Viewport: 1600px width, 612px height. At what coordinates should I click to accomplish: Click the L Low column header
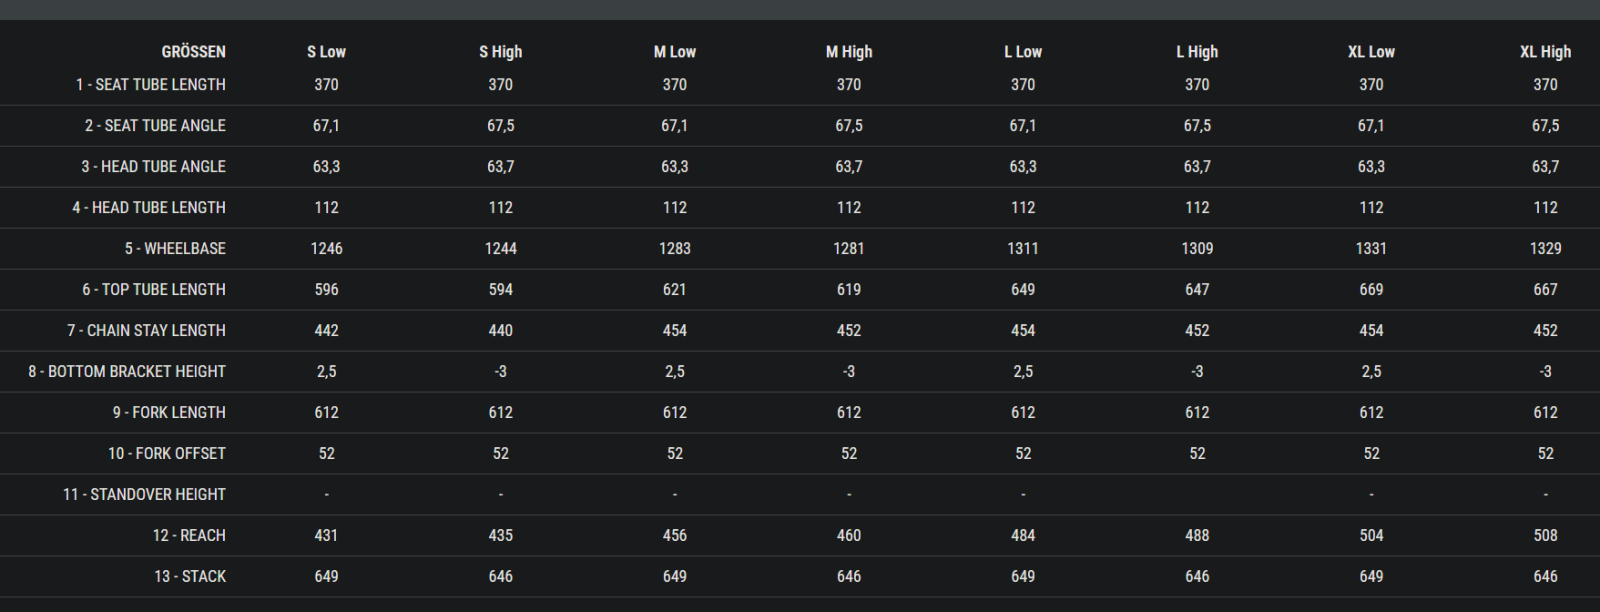pos(1022,52)
